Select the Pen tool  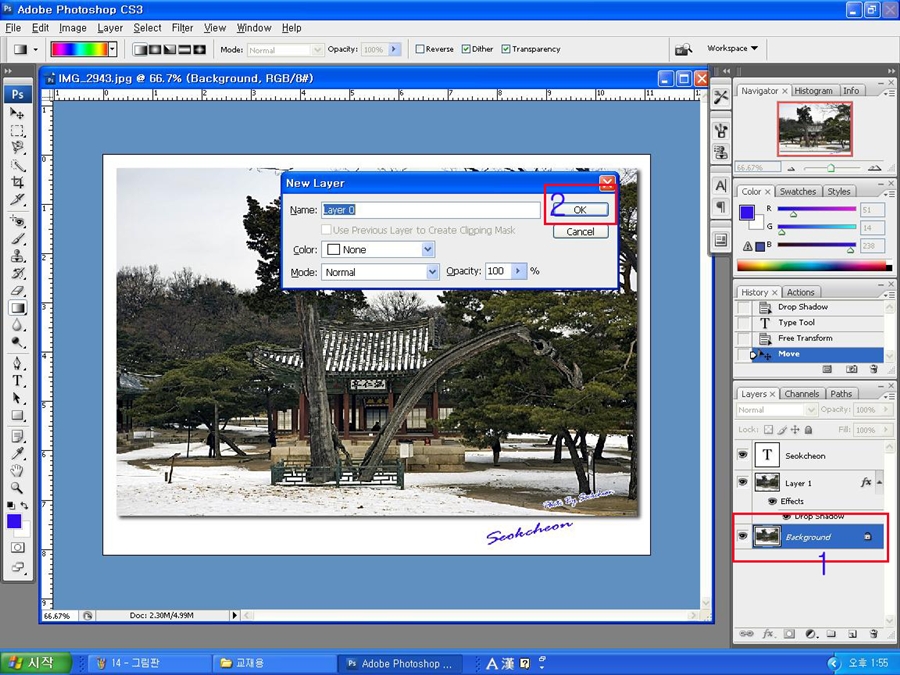click(17, 363)
